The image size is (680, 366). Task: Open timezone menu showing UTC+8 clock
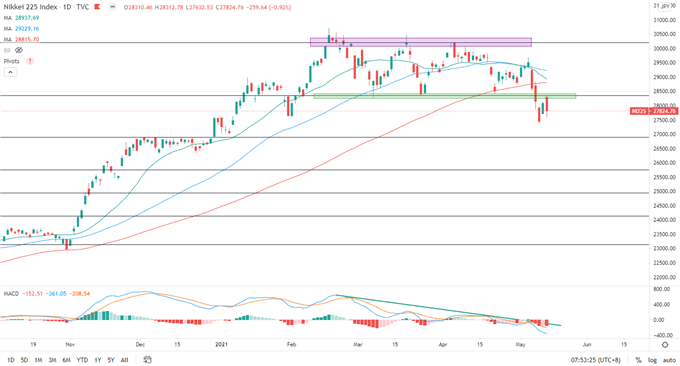[595, 360]
